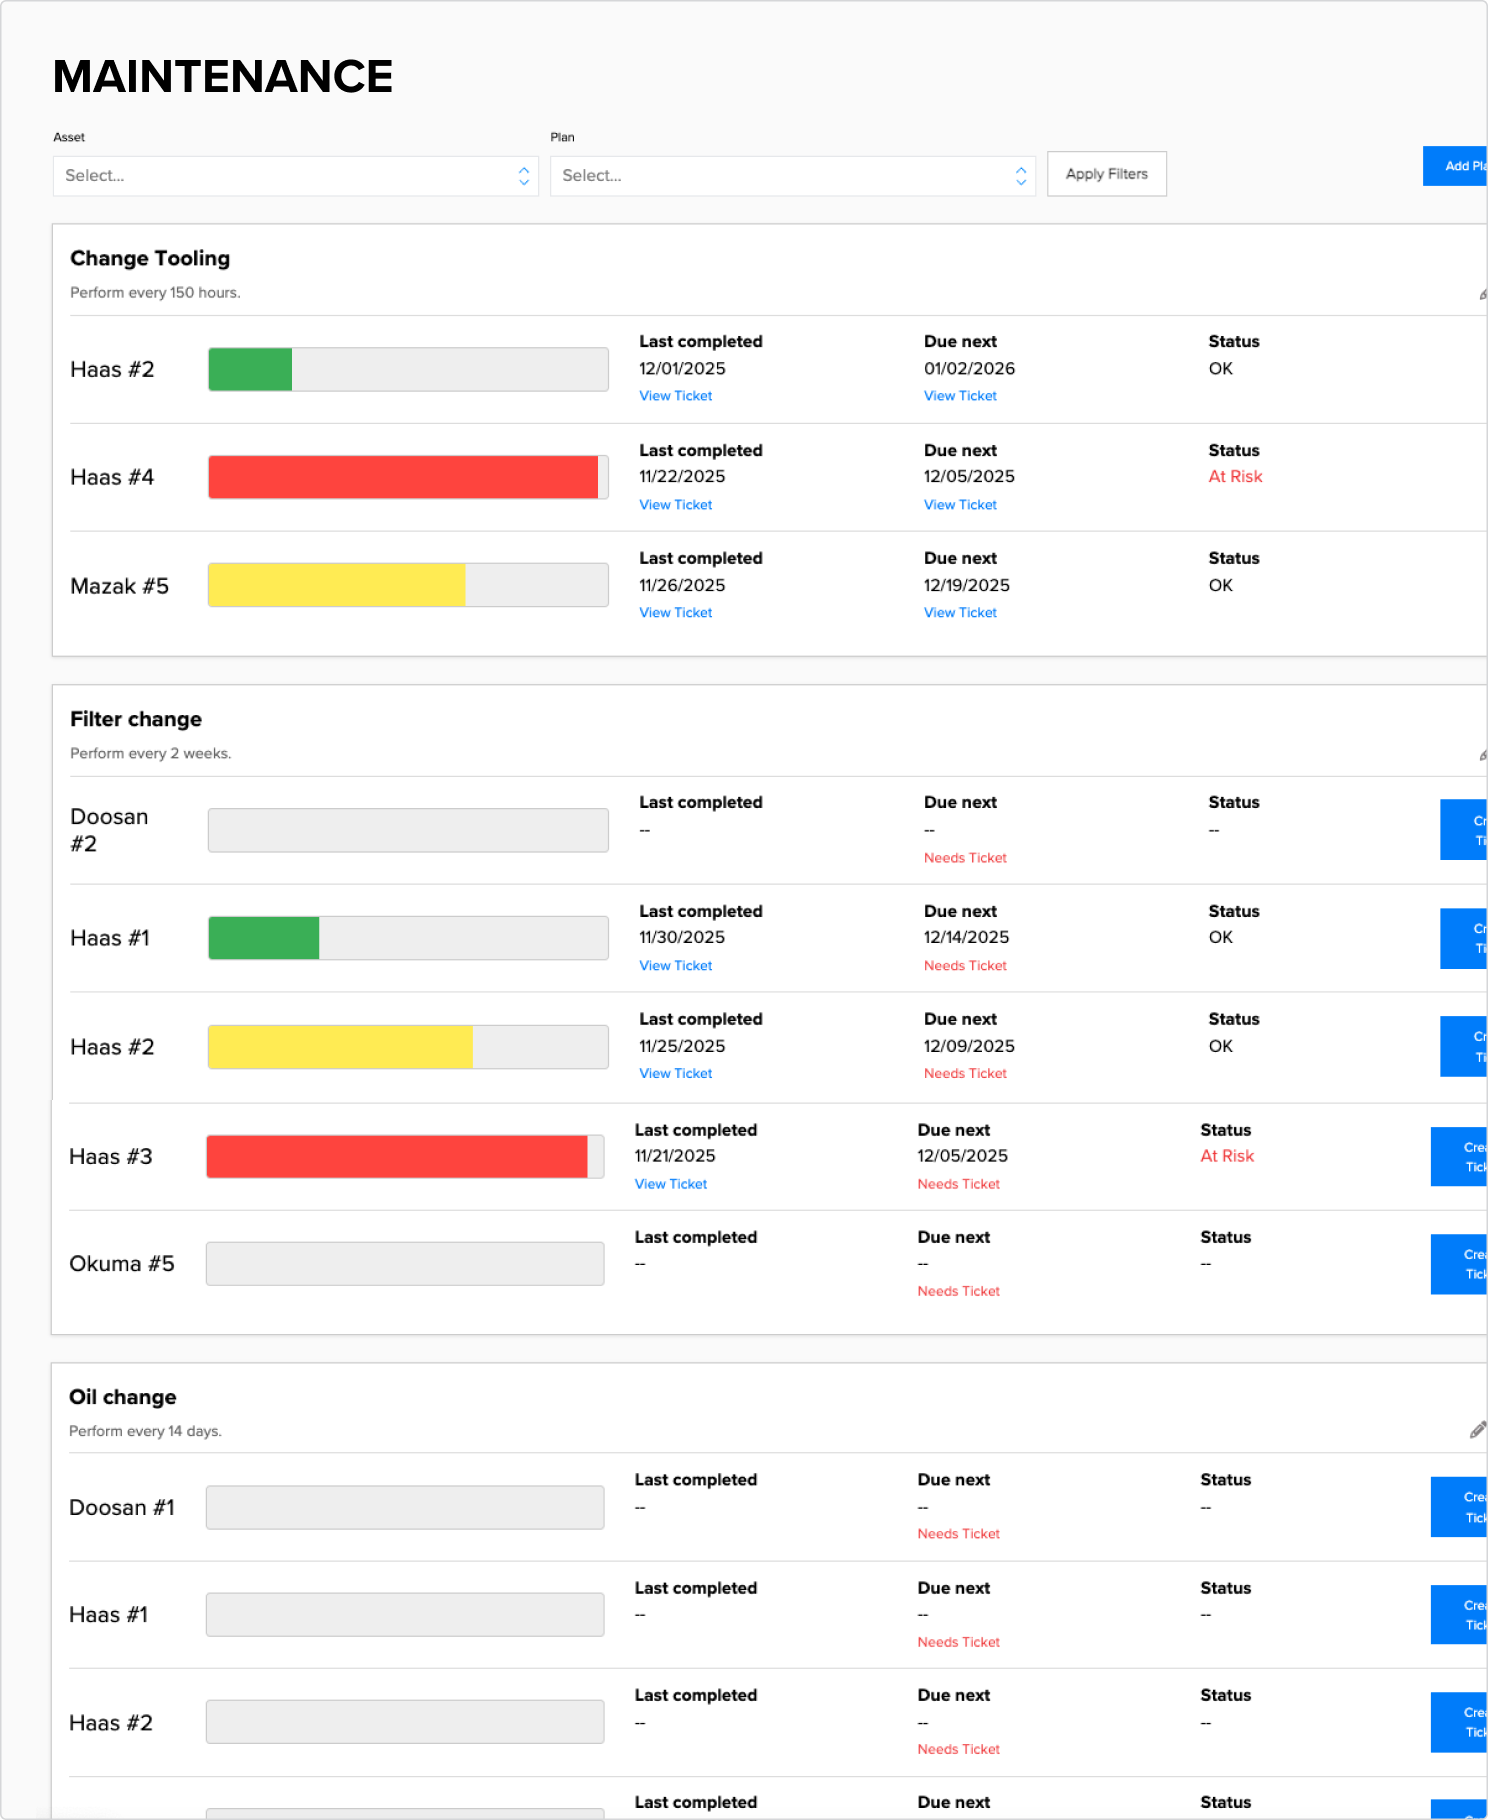Image resolution: width=1488 pixels, height=1820 pixels.
Task: Click 'Perform every 14 days.' text
Action: pyautogui.click(x=145, y=1432)
